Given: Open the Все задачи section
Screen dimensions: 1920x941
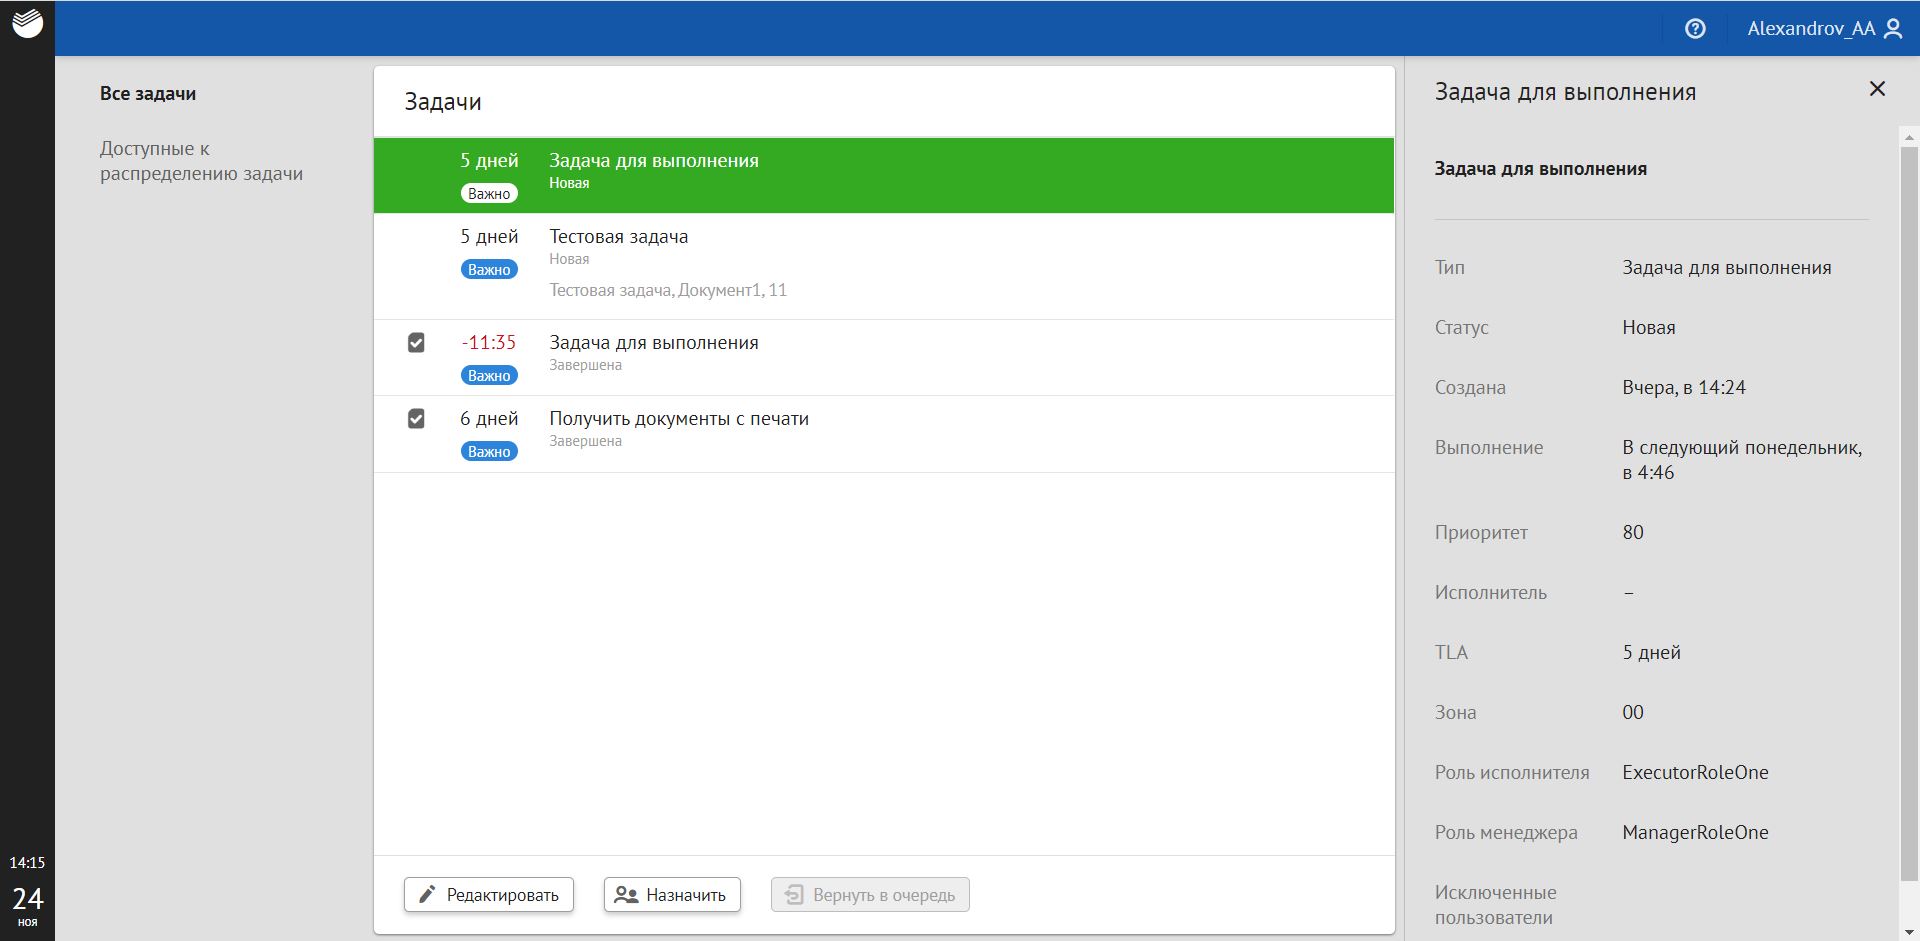Looking at the screenshot, I should [x=148, y=94].
